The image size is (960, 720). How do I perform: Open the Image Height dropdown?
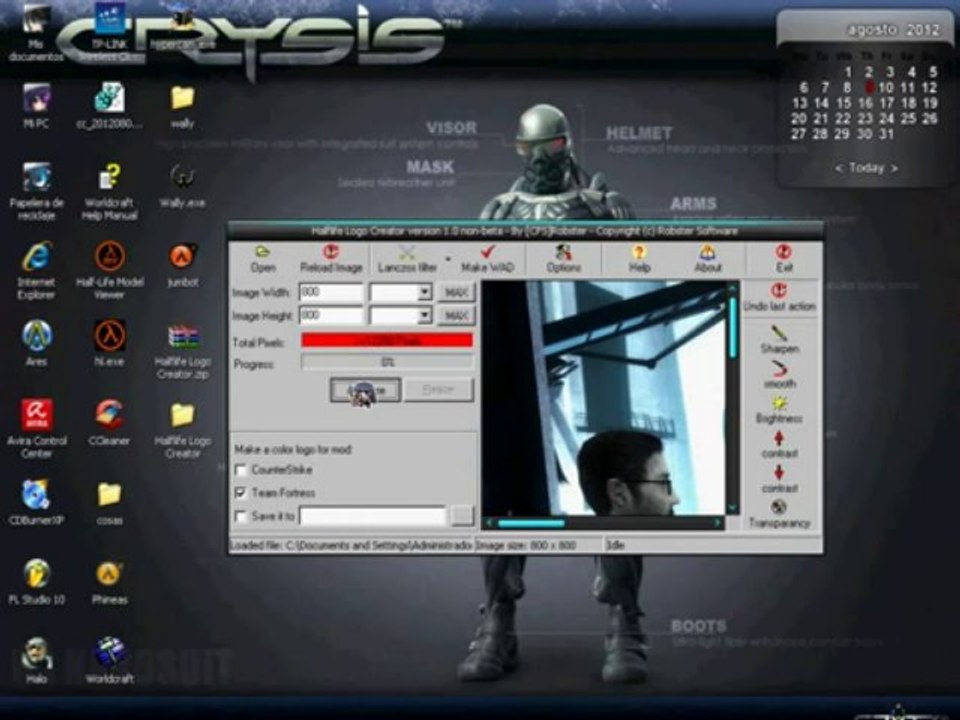pos(424,315)
